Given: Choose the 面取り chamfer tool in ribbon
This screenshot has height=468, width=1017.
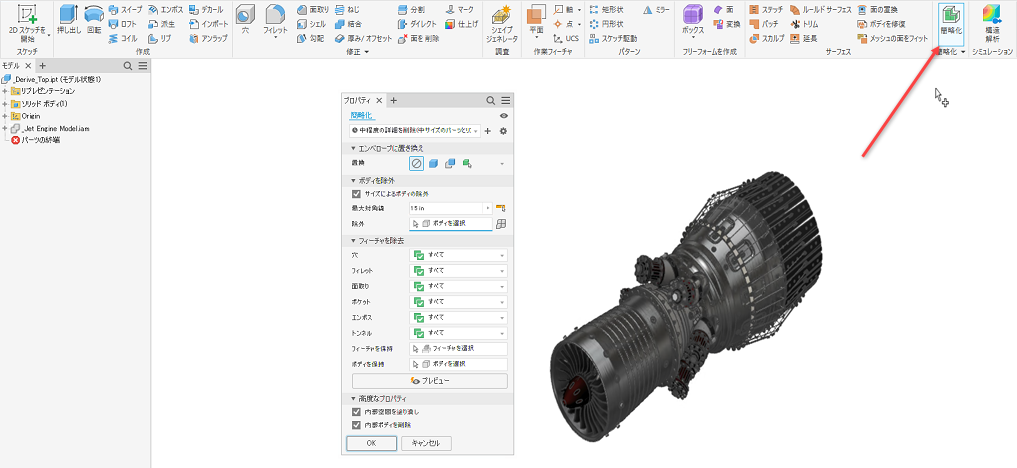Looking at the screenshot, I should [x=314, y=10].
